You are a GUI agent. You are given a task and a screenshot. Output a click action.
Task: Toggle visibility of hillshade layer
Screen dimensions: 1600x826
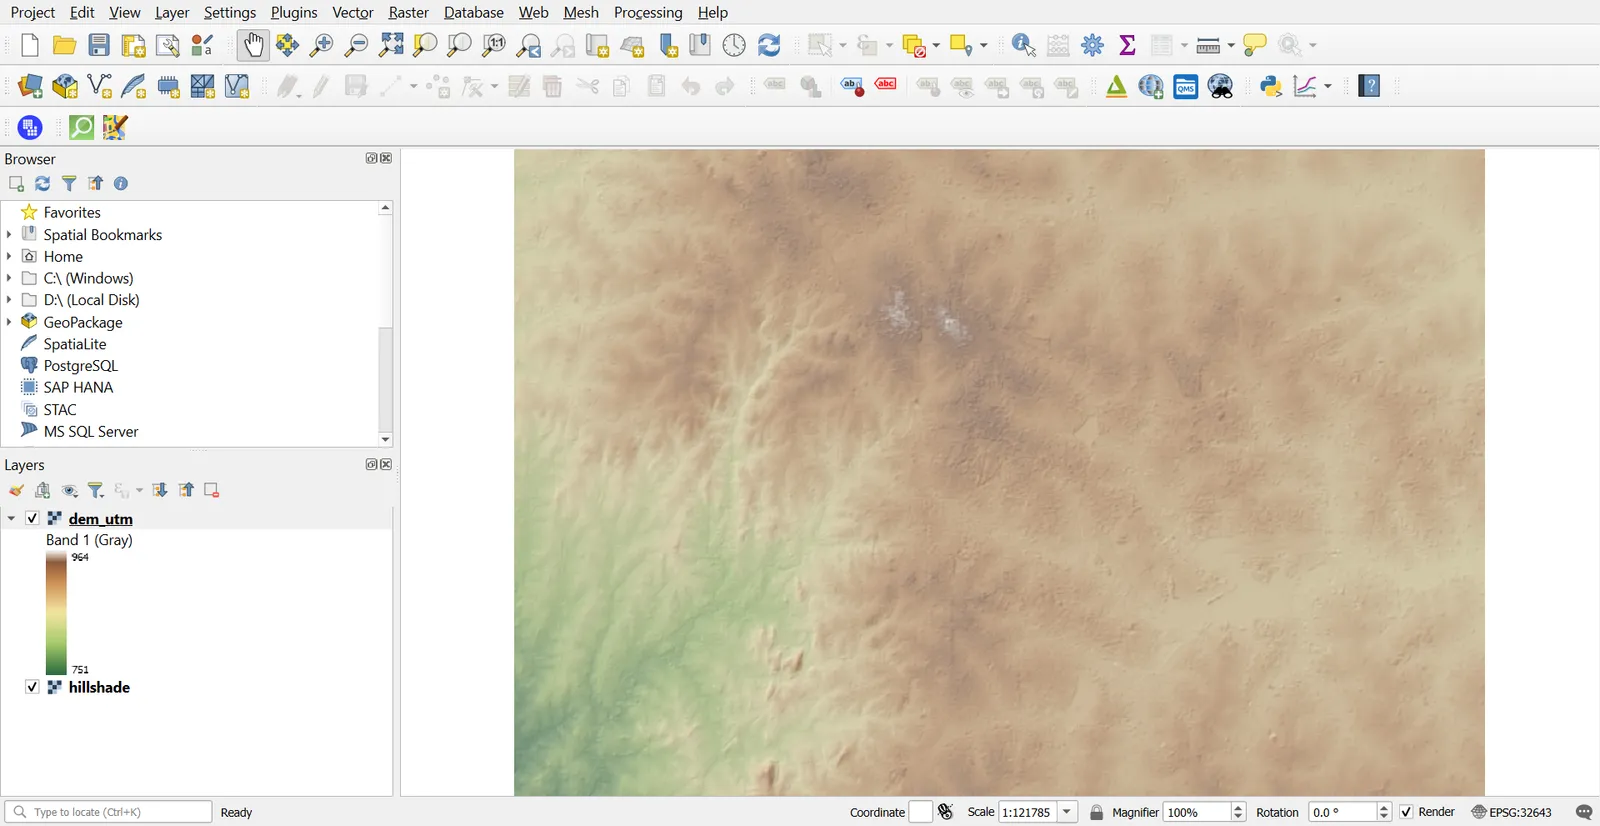tap(32, 687)
